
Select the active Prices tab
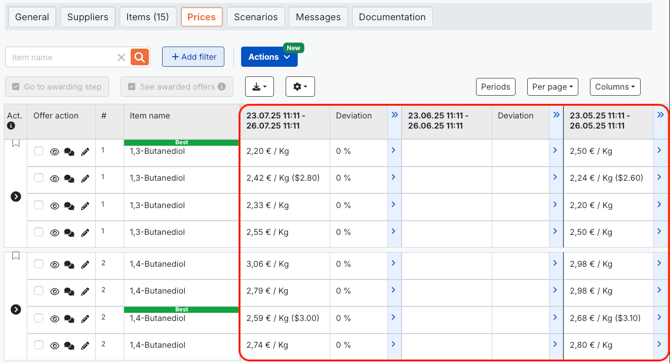click(x=201, y=17)
